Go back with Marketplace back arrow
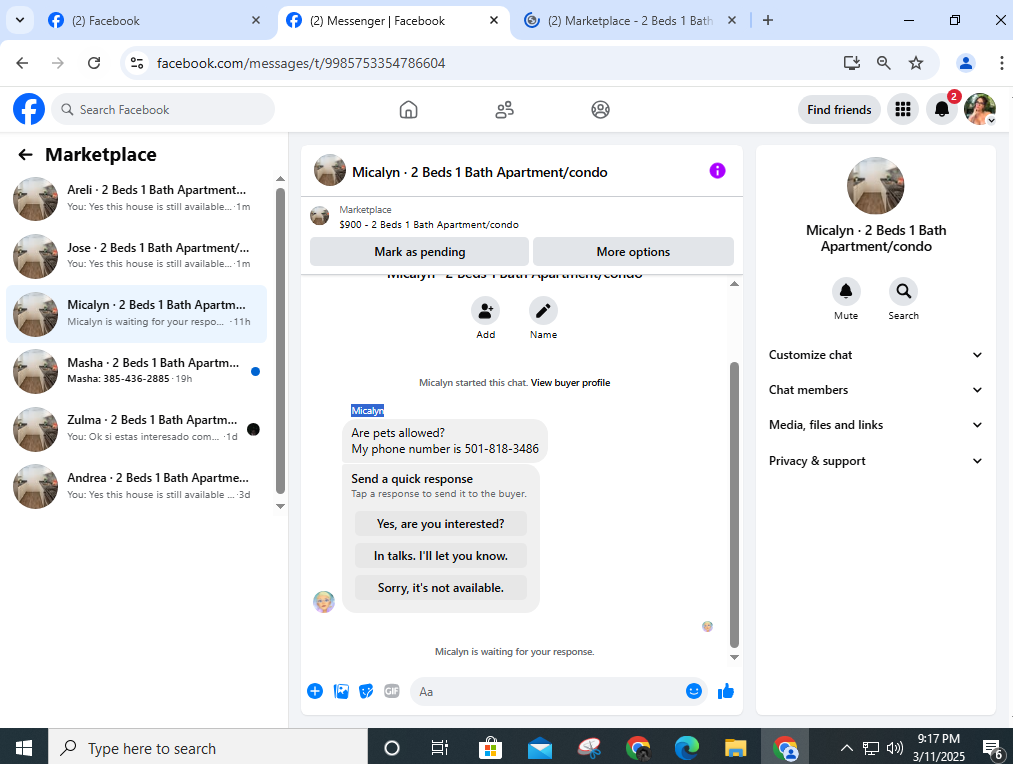 click(25, 154)
